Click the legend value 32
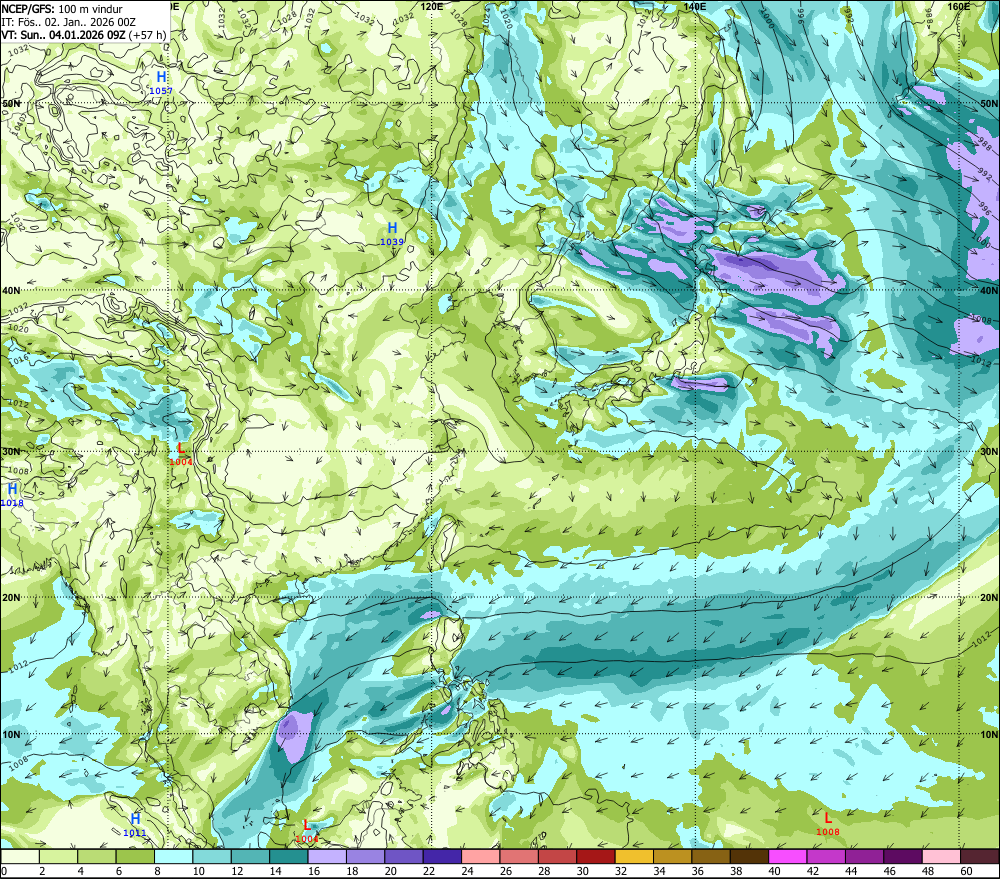Screen dimensions: 1000x879 pyautogui.click(x=621, y=871)
